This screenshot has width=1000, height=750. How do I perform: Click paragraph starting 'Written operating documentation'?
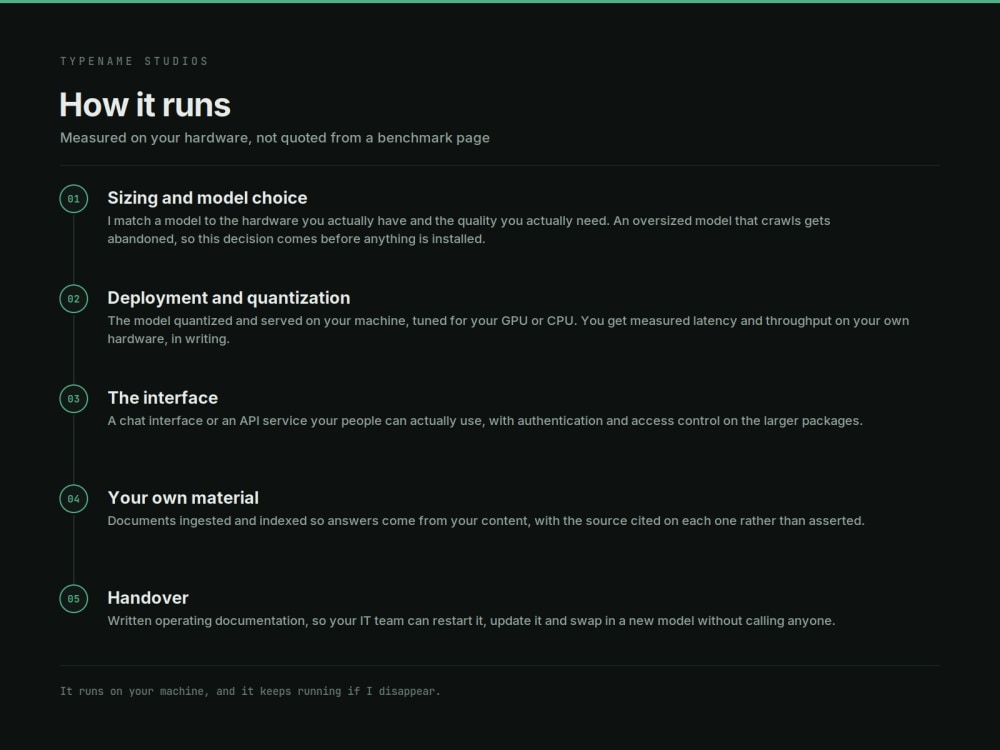(x=471, y=621)
